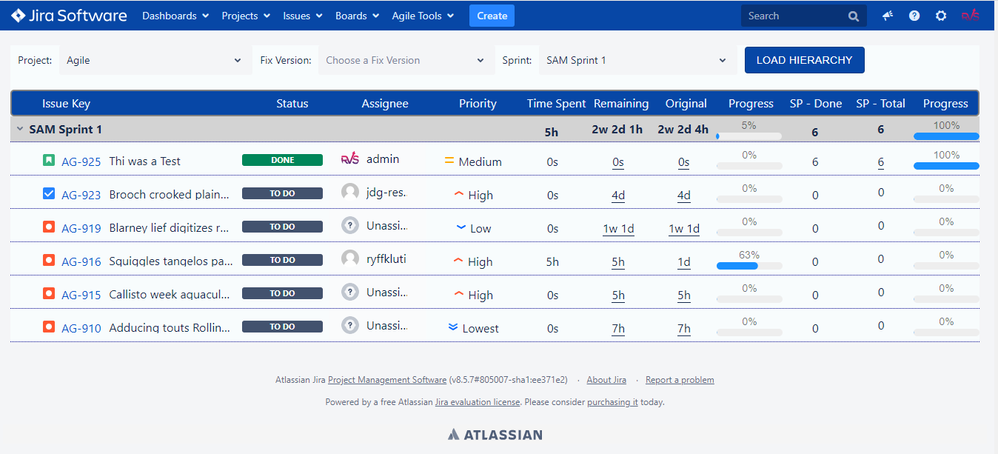Image resolution: width=998 pixels, height=454 pixels.
Task: Click the 1d original estimate for AG-916
Action: 684,262
